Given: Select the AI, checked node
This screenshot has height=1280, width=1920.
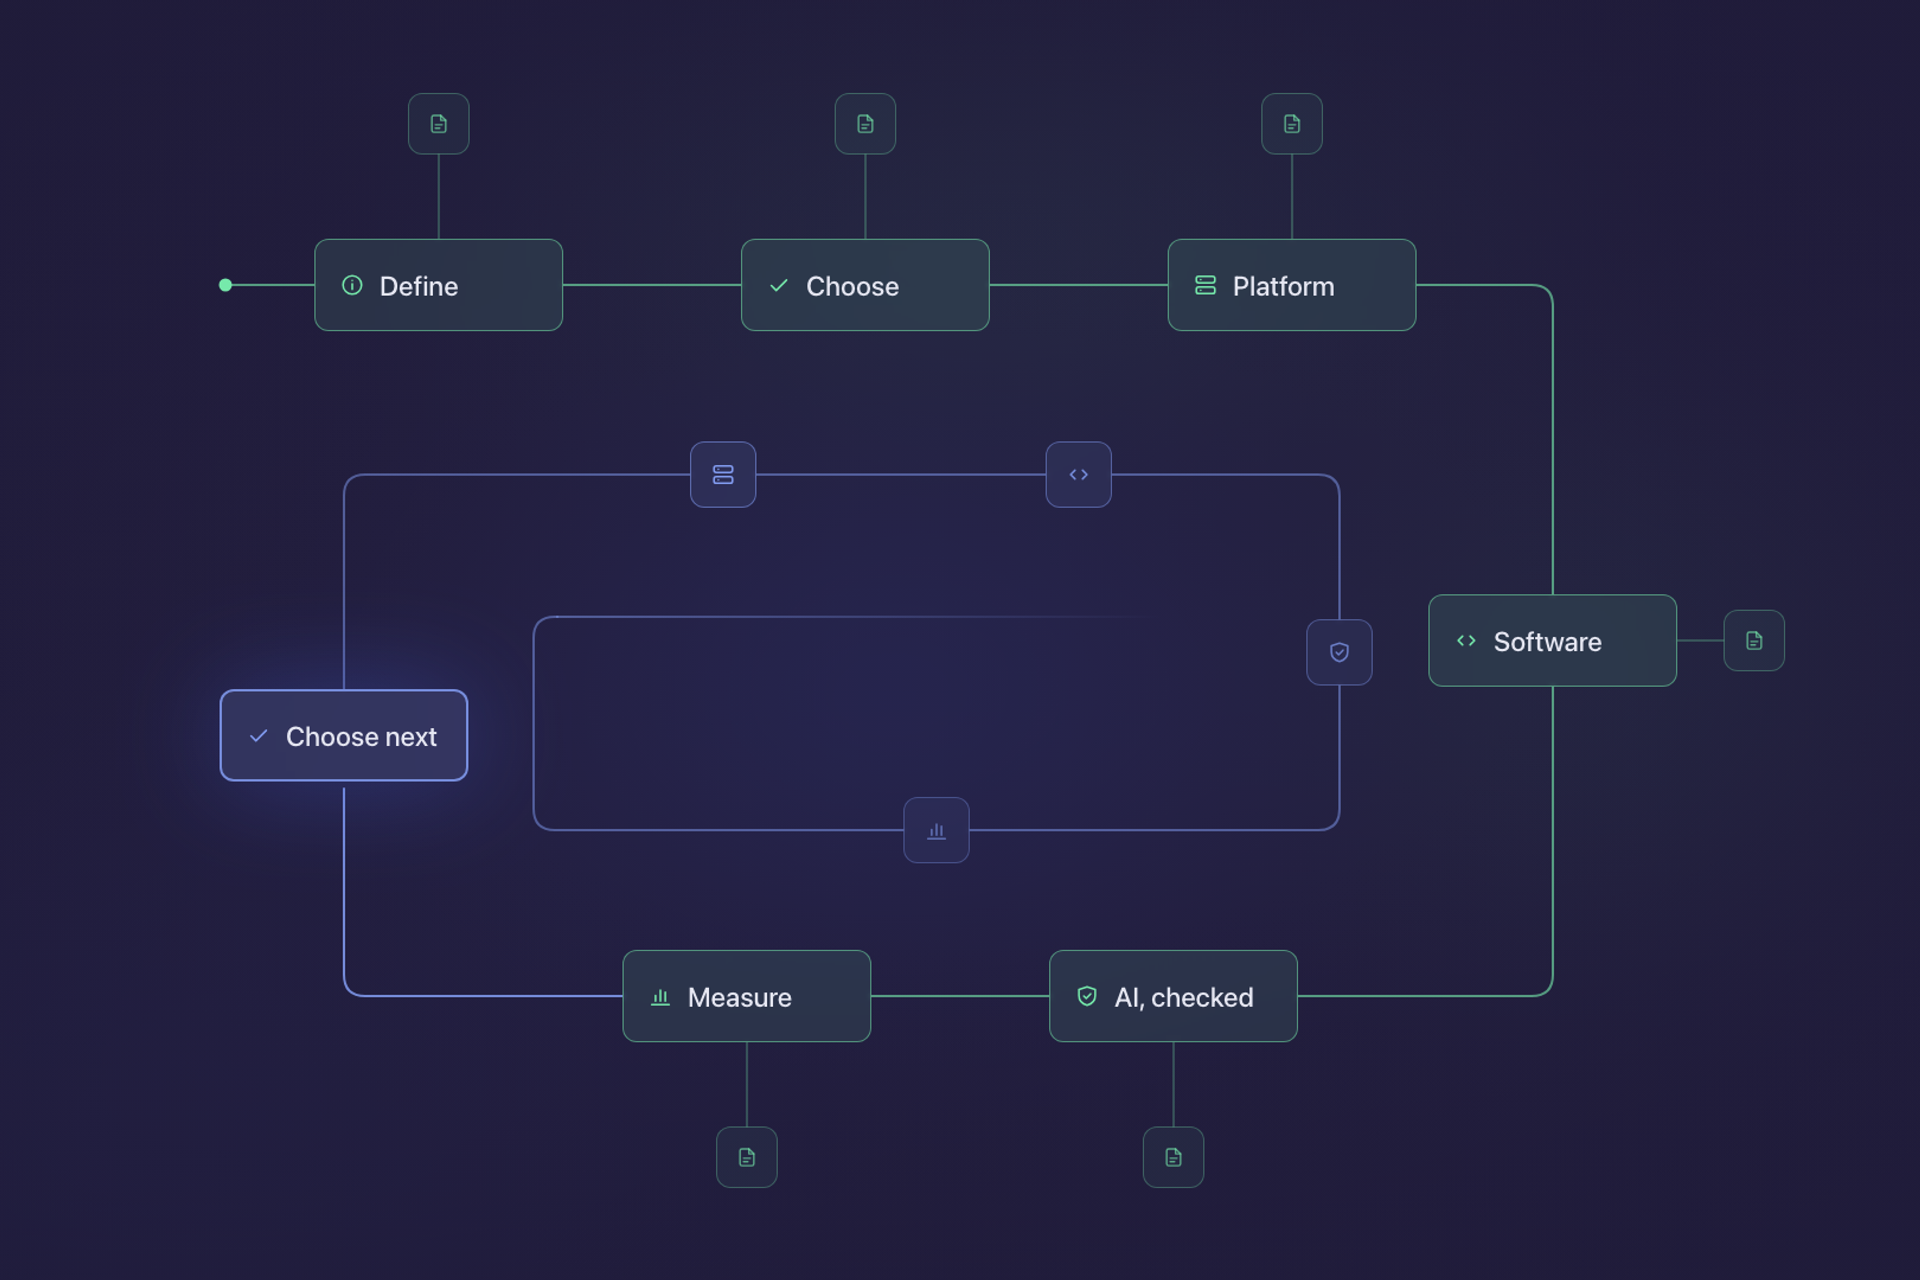Looking at the screenshot, I should (1173, 996).
